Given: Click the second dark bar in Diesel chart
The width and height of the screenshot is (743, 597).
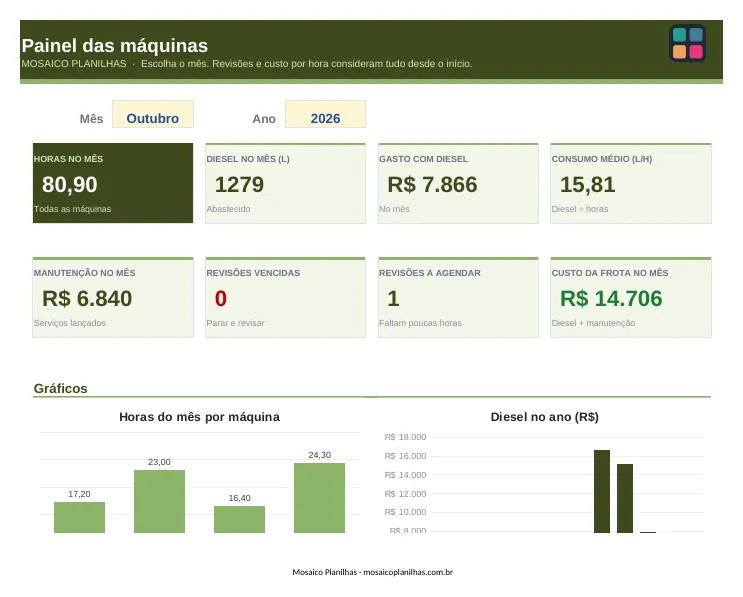Looking at the screenshot, I should [625, 498].
